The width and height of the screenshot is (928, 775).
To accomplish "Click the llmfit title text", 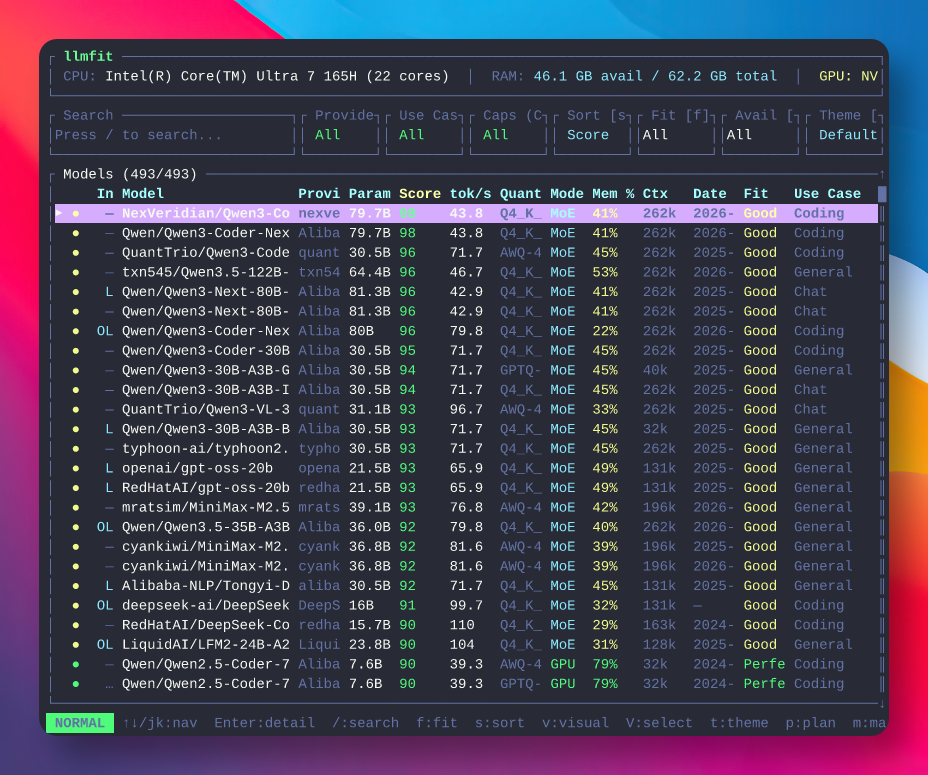I will [x=88, y=56].
